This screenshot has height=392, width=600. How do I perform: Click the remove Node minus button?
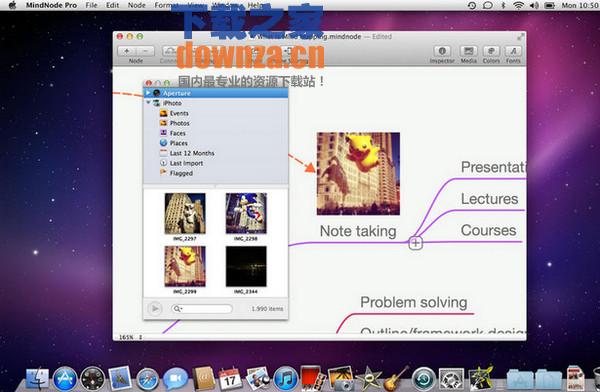pyautogui.click(x=145, y=51)
